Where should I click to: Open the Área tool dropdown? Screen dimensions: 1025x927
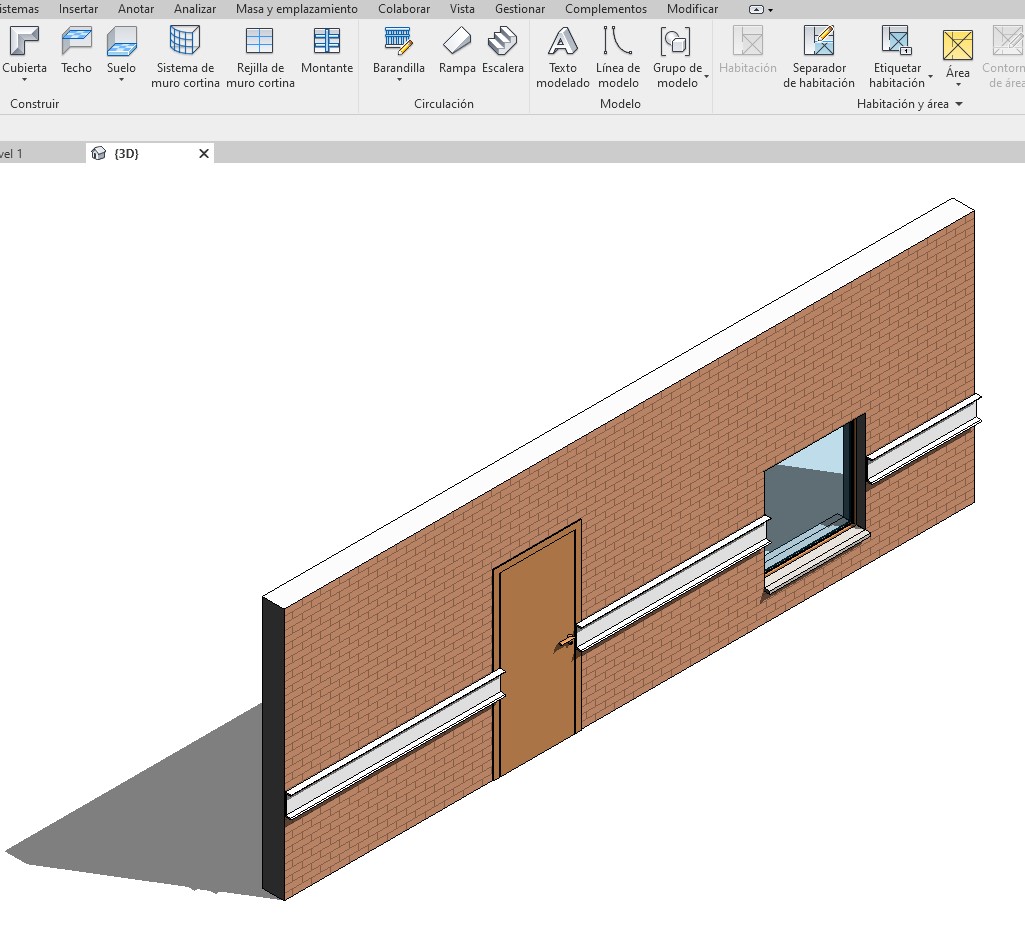coord(958,85)
